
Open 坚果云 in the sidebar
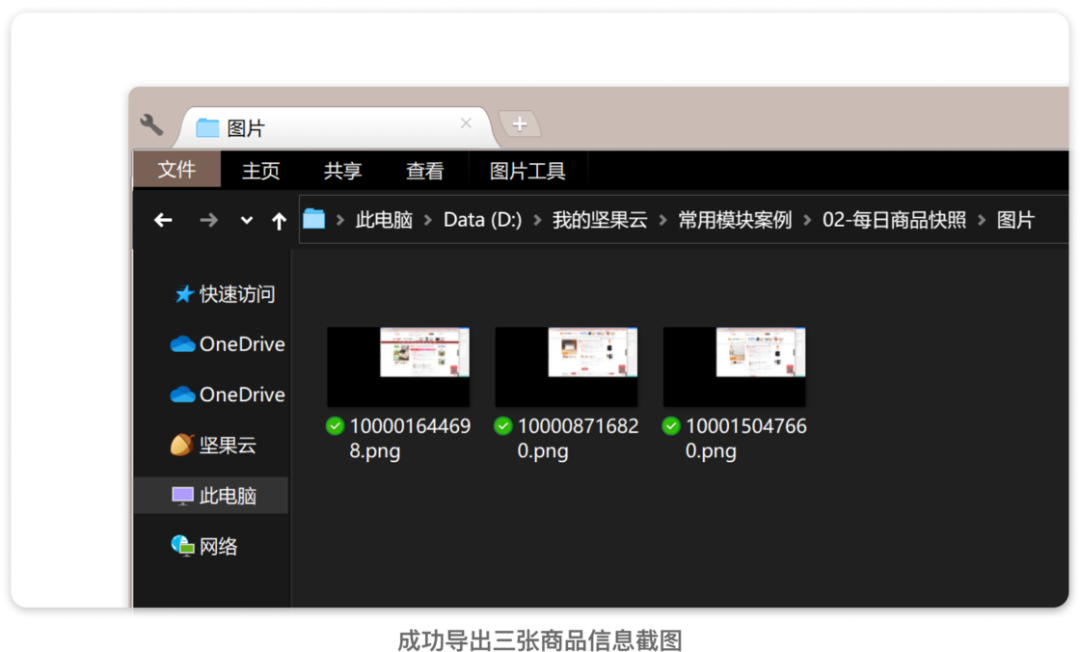point(214,445)
